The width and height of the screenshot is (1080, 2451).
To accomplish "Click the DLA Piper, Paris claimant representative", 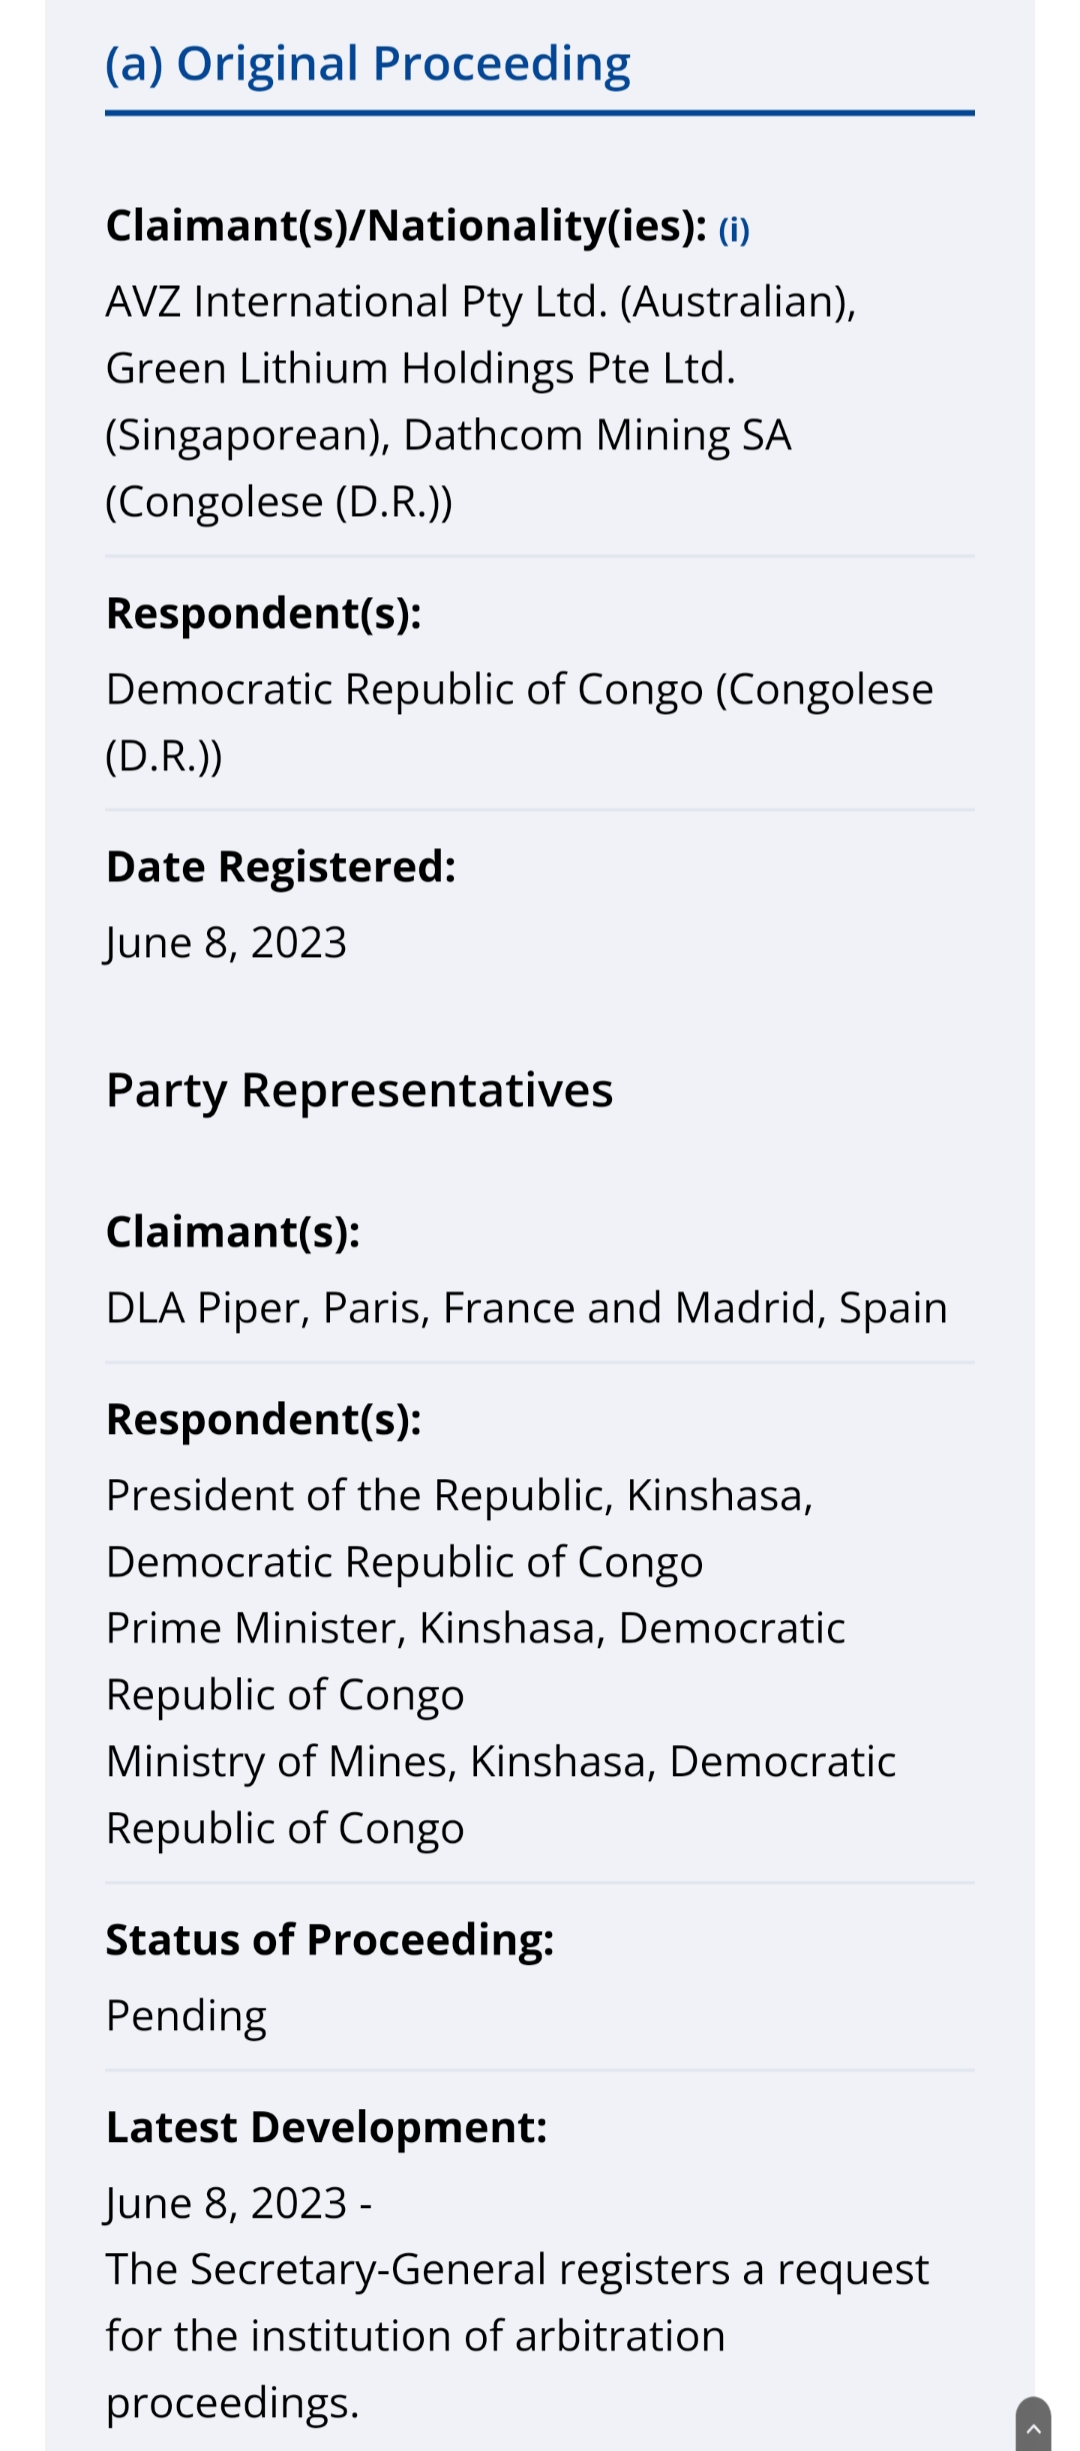I will tap(526, 1308).
